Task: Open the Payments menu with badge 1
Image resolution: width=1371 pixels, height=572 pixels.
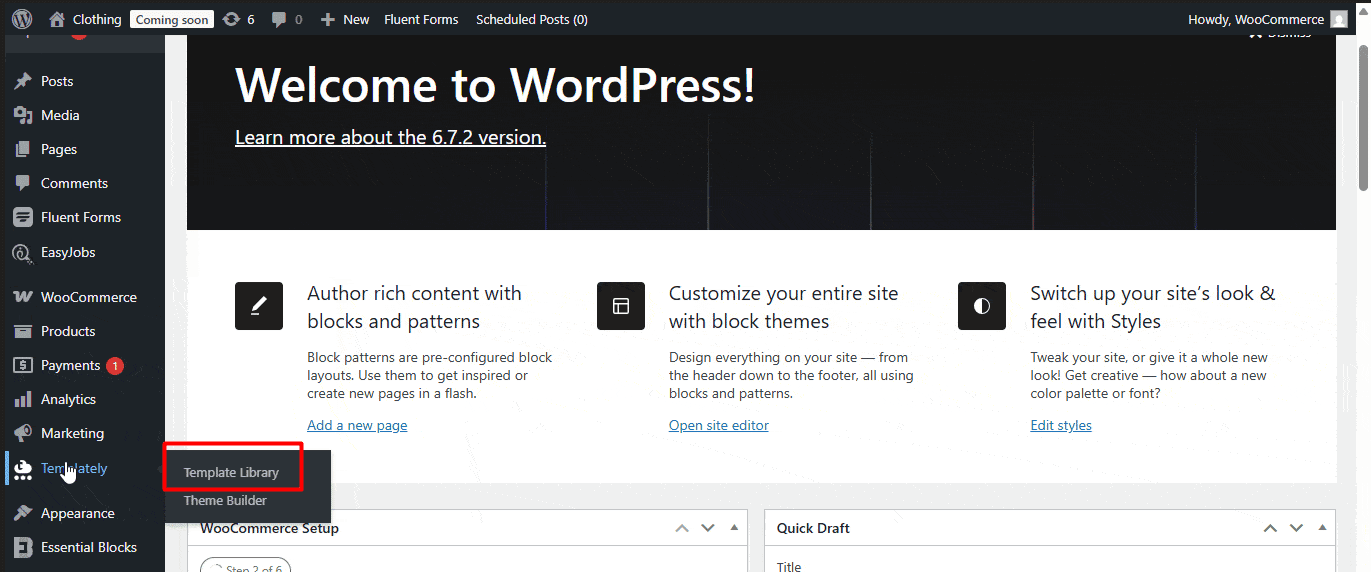Action: pyautogui.click(x=83, y=365)
